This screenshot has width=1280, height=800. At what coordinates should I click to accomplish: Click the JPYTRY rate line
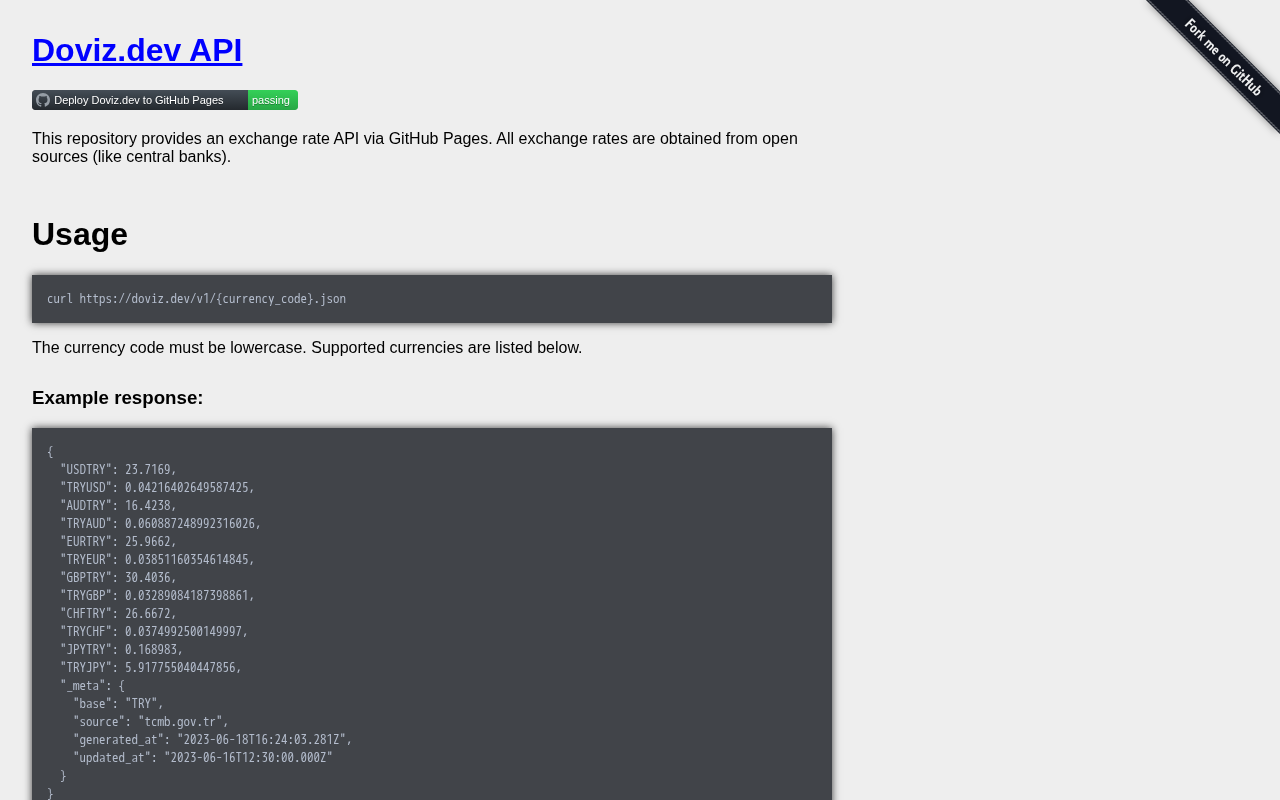click(121, 650)
